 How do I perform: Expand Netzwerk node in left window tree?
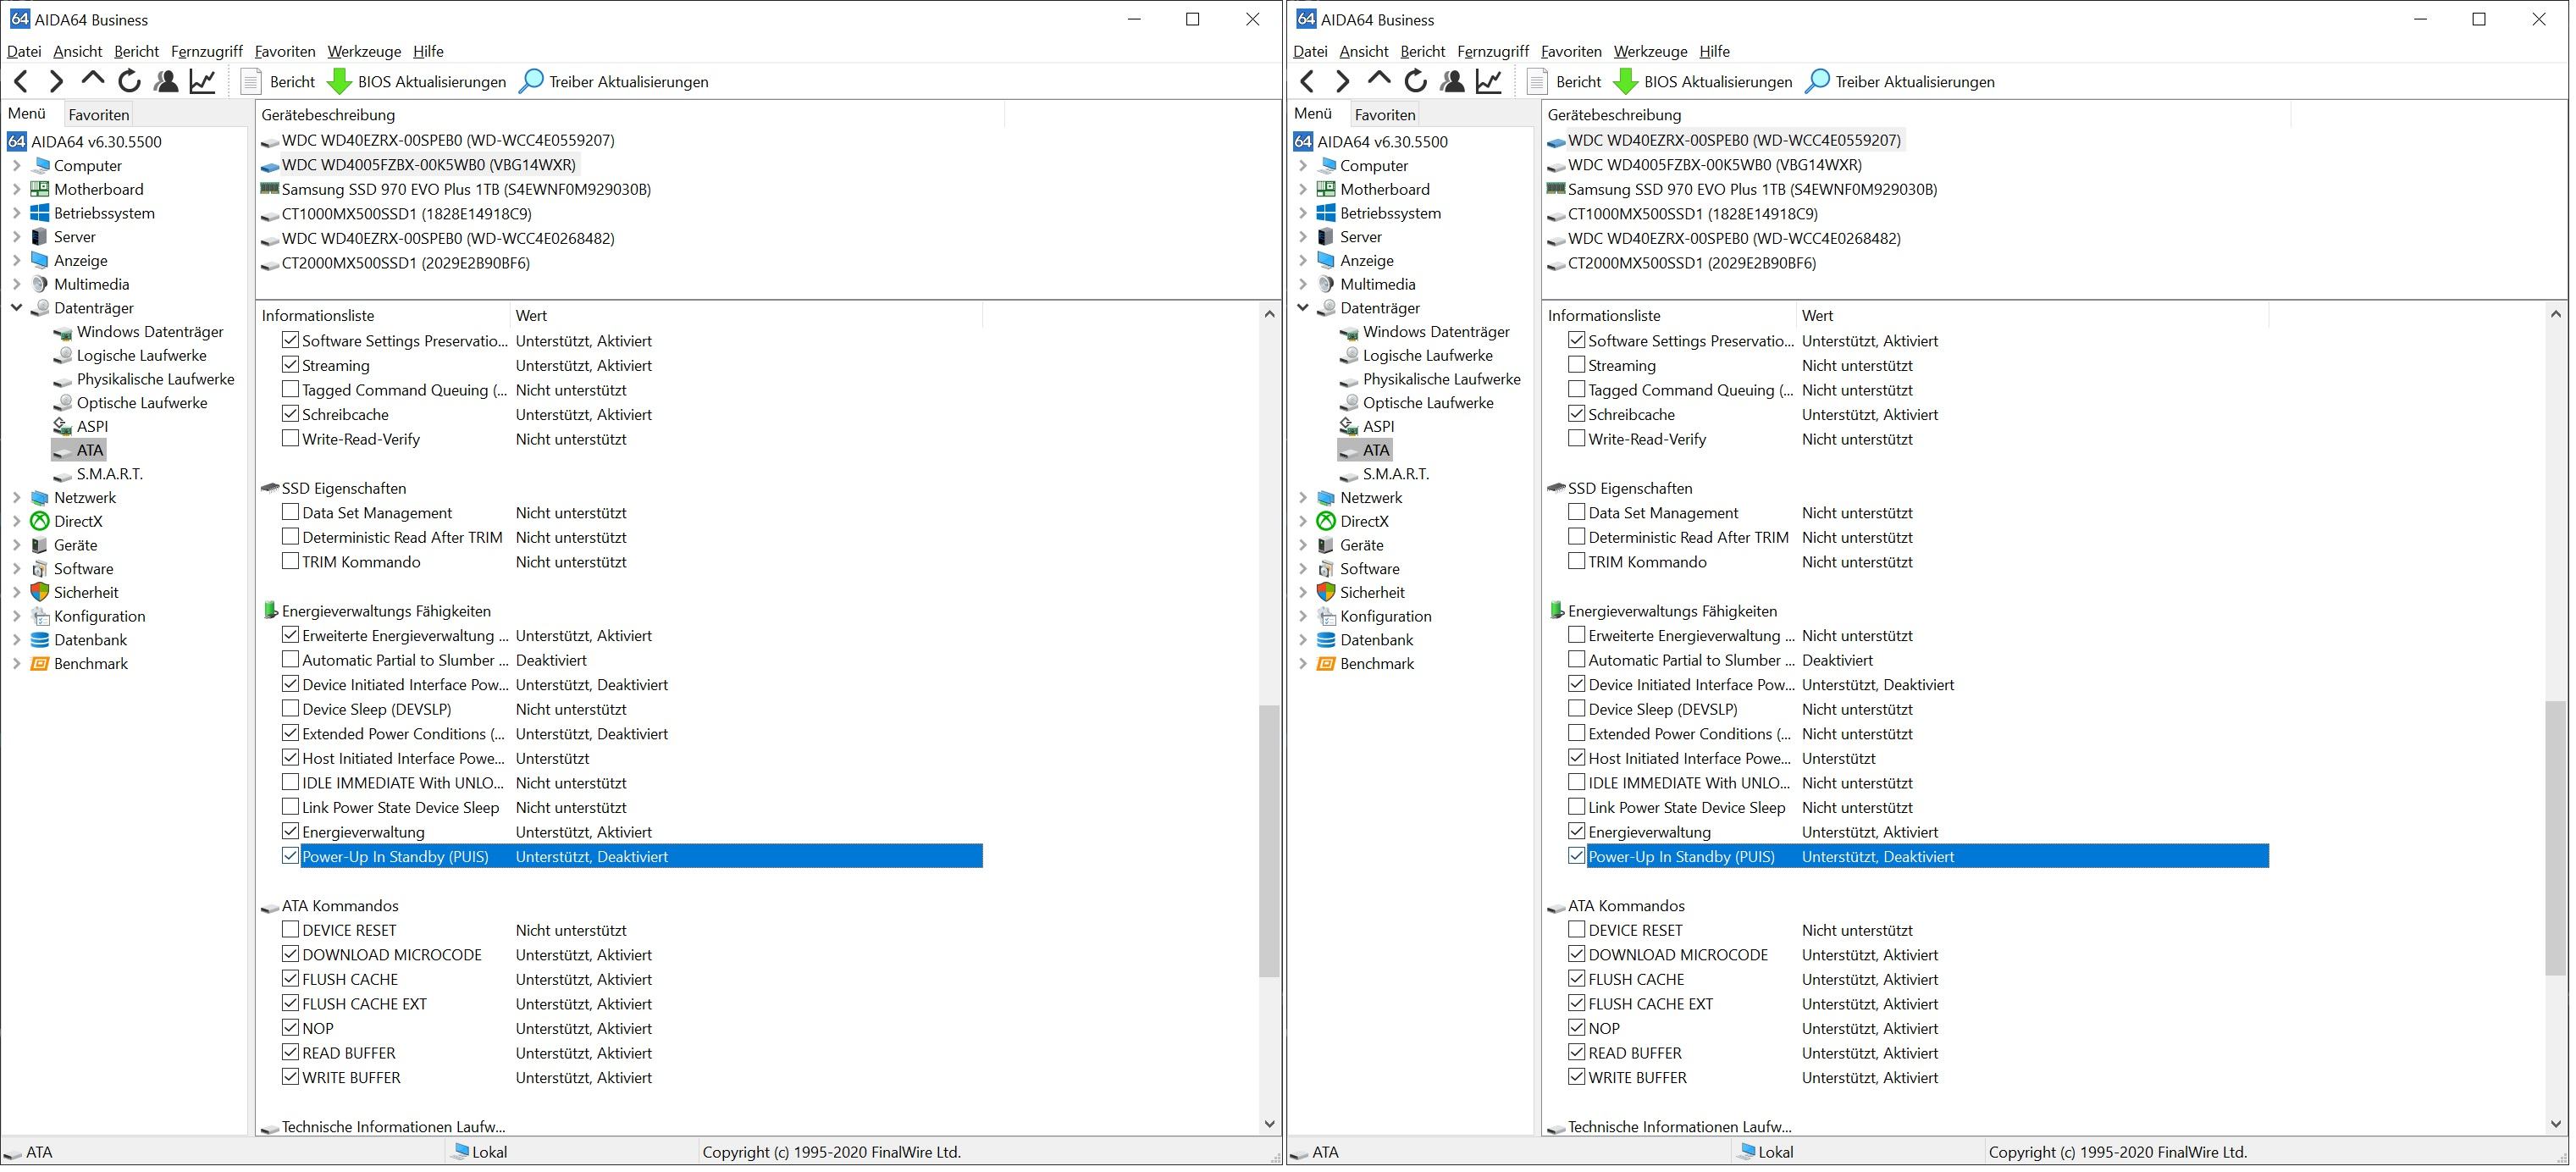point(16,499)
